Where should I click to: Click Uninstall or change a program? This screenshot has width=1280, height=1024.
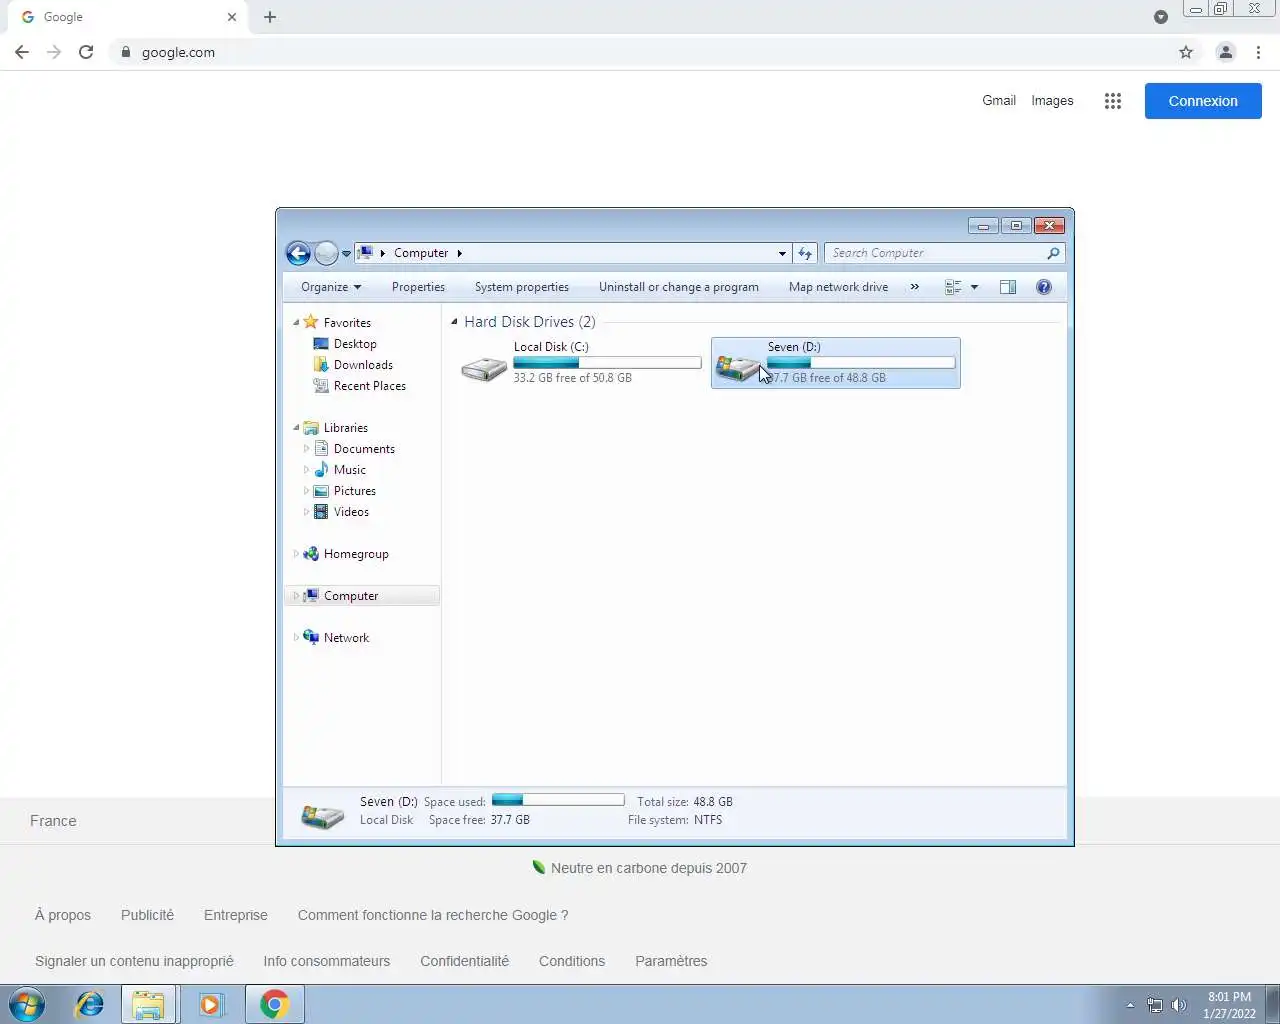click(x=679, y=287)
